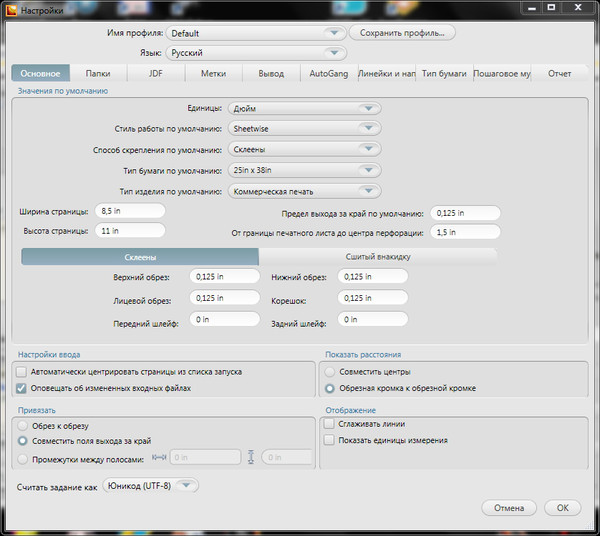
Task: Click the horizontal gap icon beside Промежутки между полосами
Action: [157, 457]
